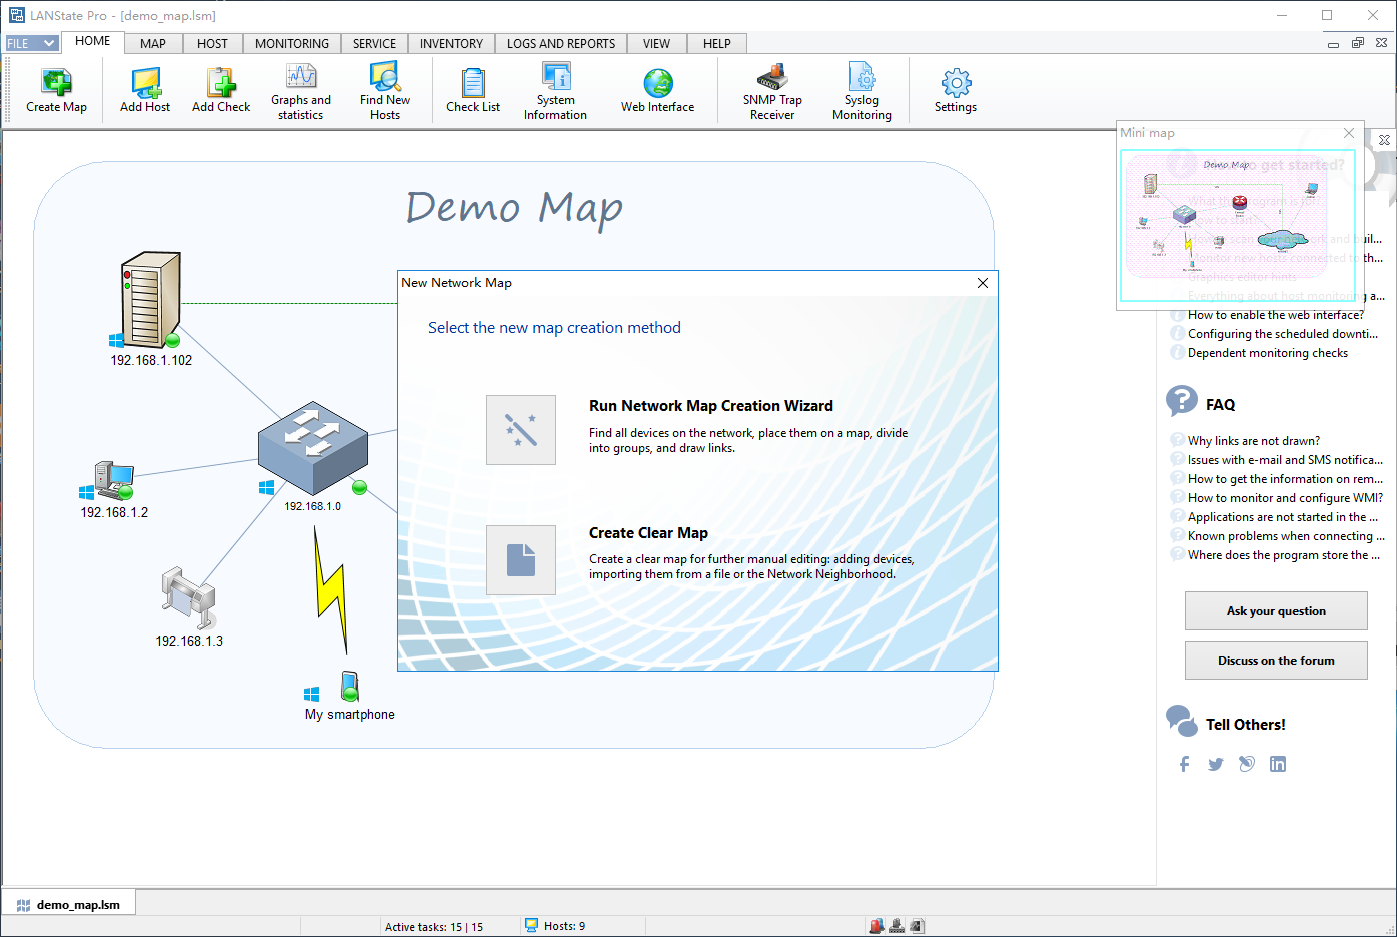Screen dimensions: 1397x937
Task: Close the Mini map panel
Action: coord(1349,133)
